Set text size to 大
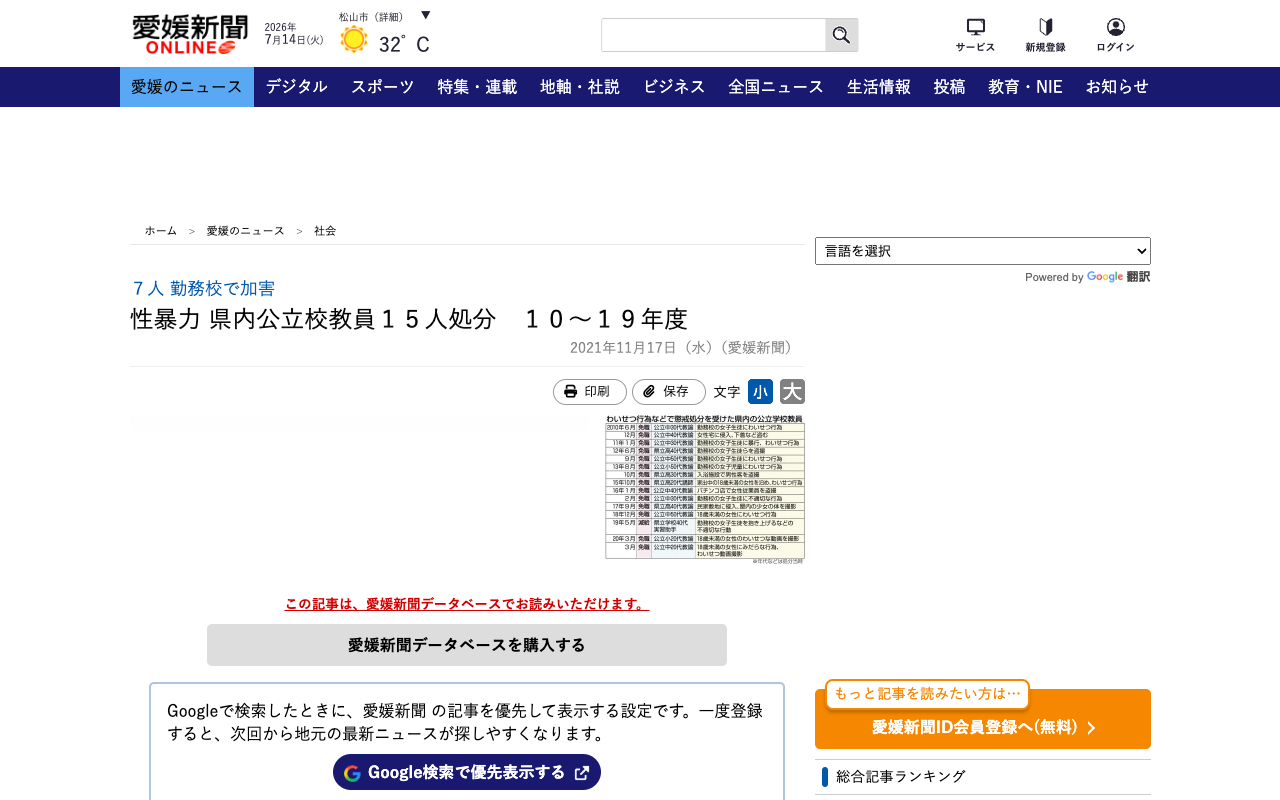 coord(792,392)
